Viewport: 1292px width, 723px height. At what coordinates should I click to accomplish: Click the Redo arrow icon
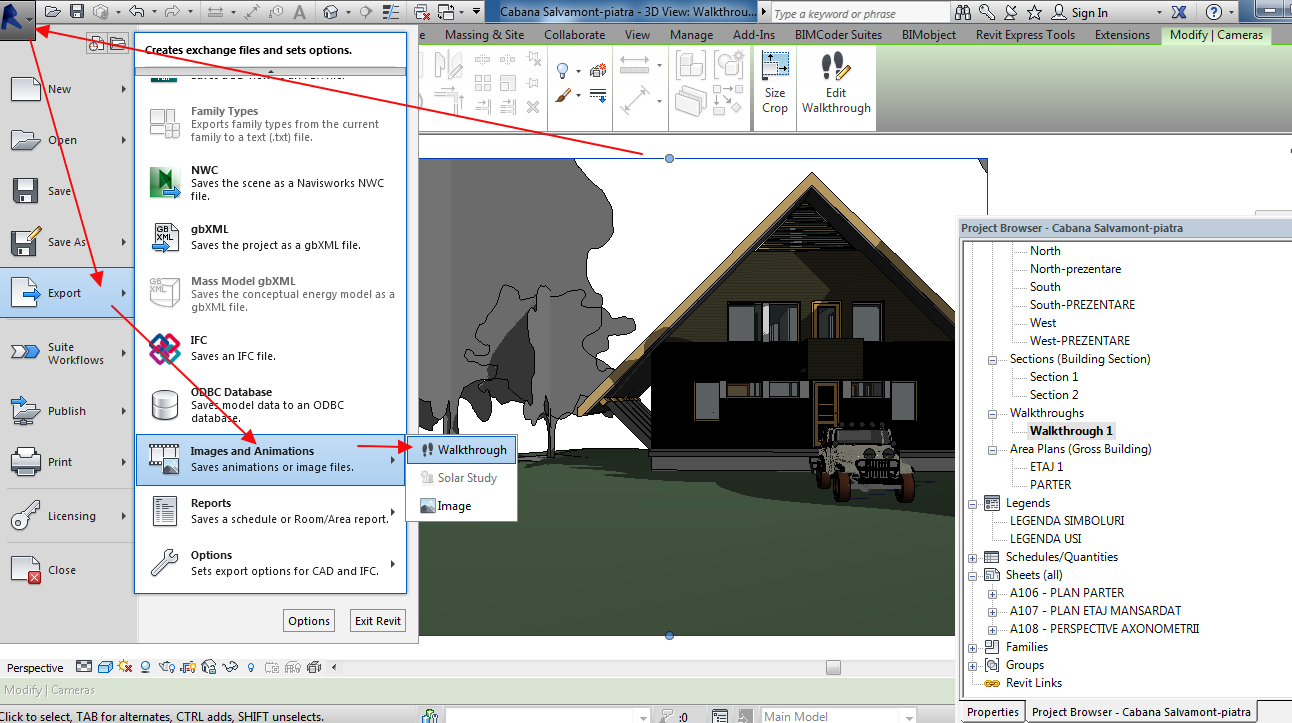pos(172,12)
